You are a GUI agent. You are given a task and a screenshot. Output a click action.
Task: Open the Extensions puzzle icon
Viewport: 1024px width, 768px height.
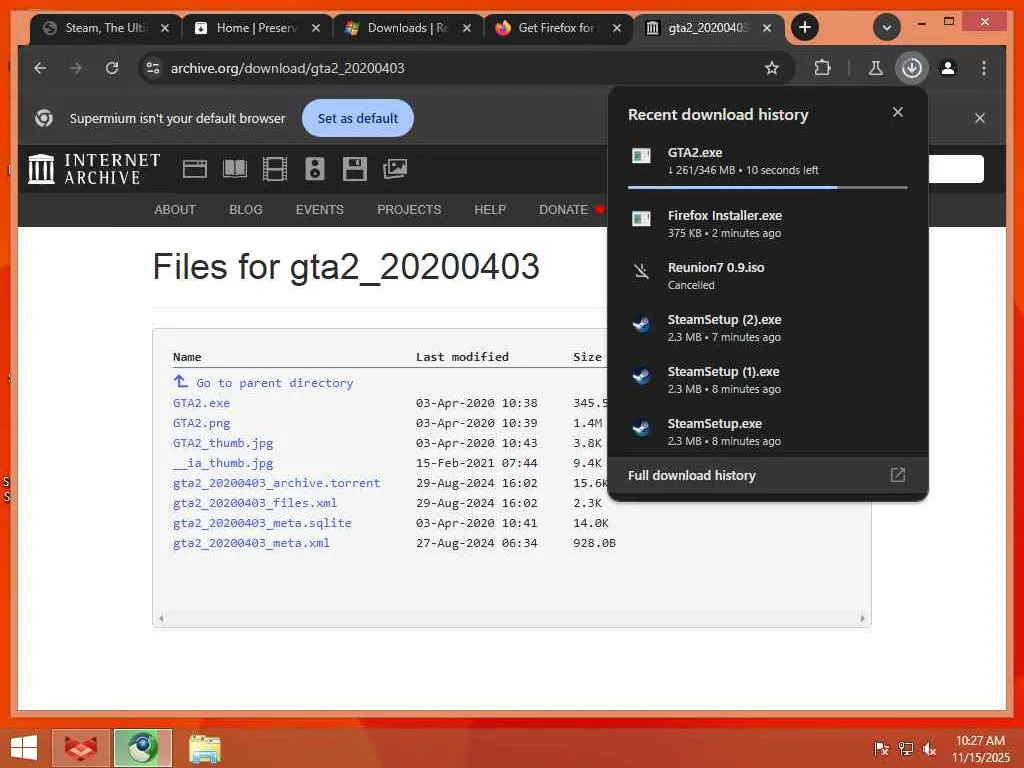click(822, 68)
